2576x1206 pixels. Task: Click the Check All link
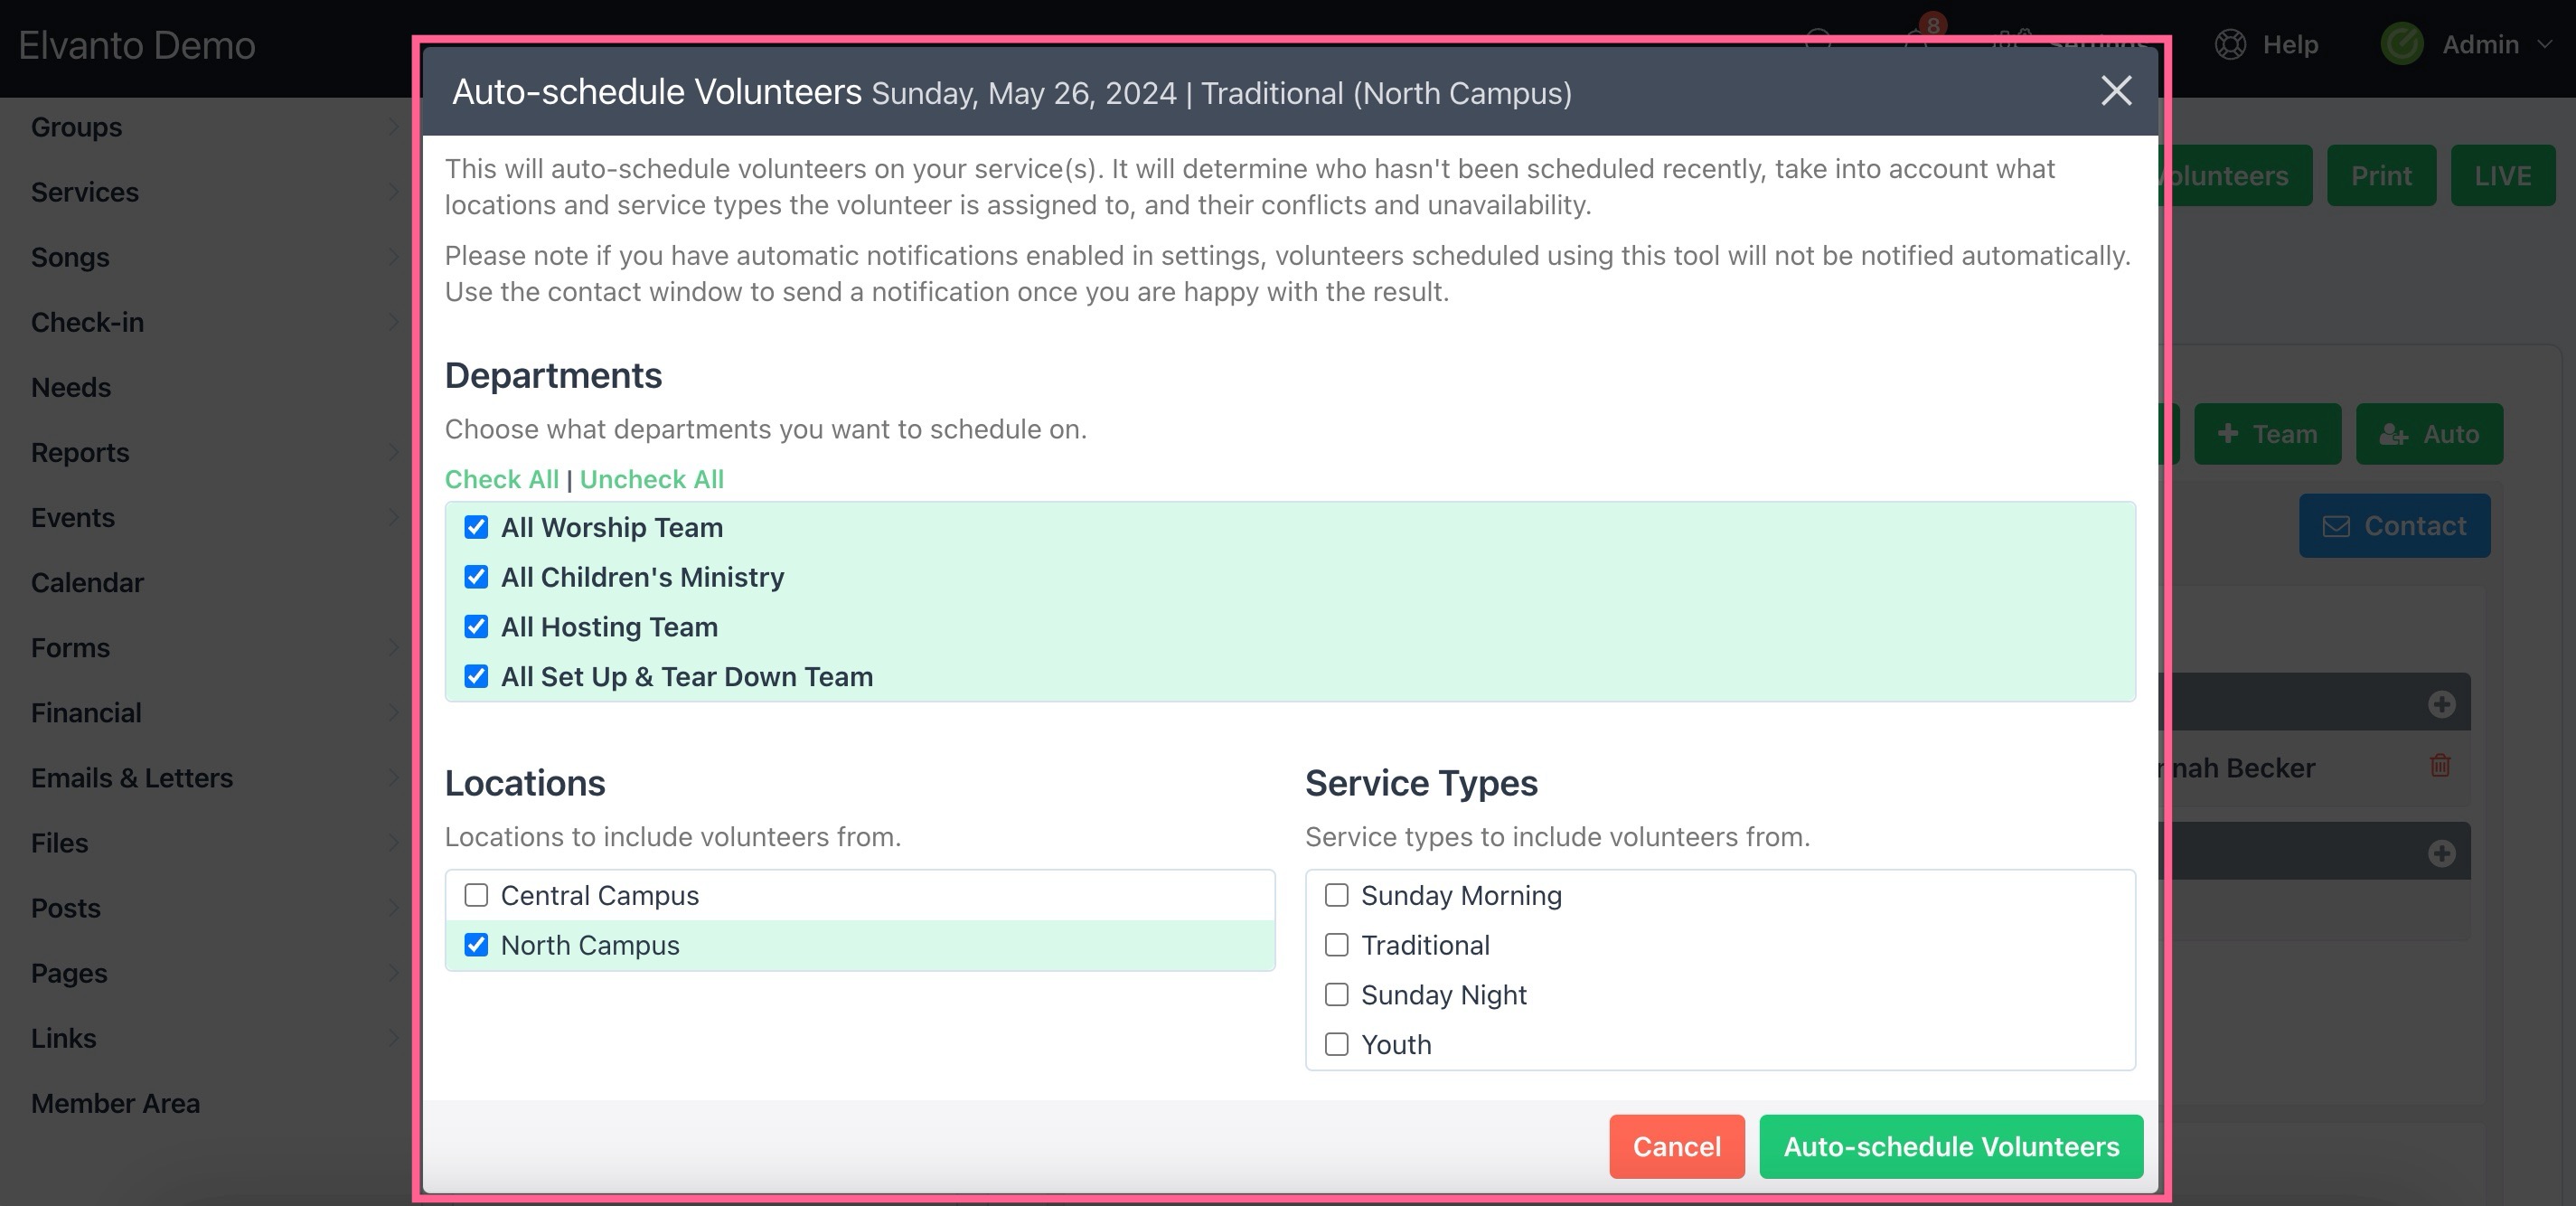point(501,479)
